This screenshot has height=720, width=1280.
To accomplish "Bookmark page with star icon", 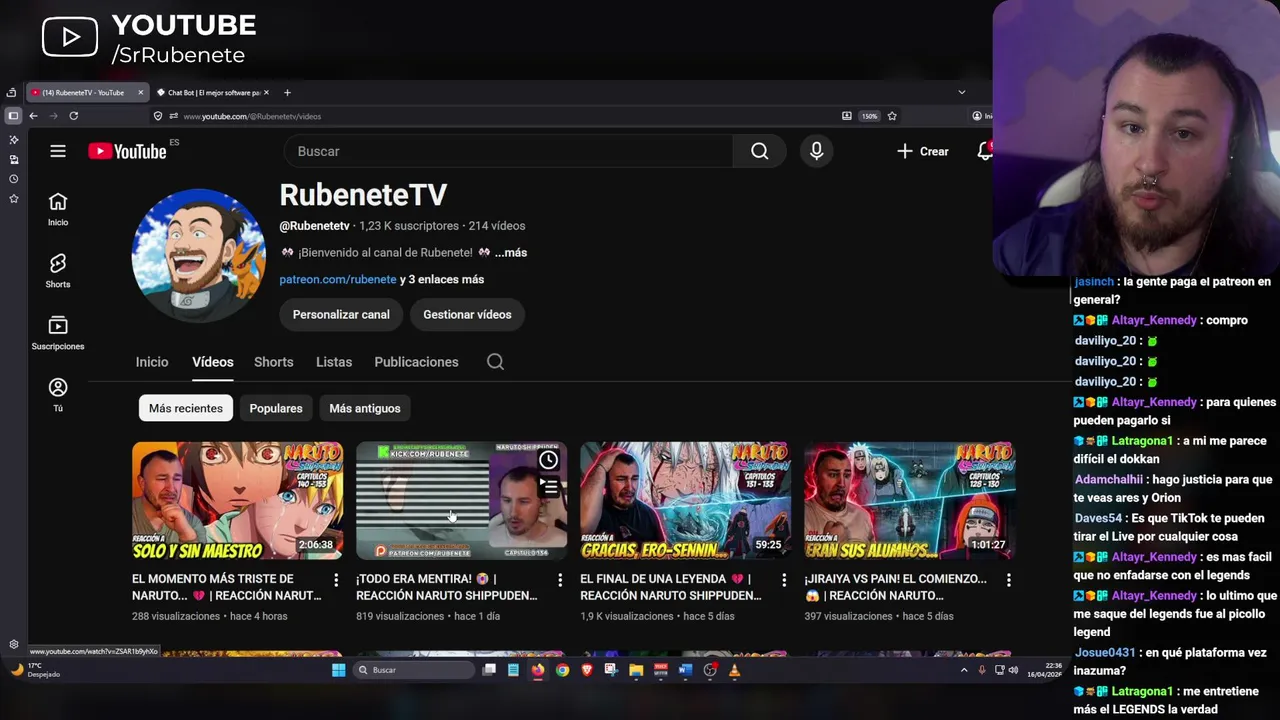I will pyautogui.click(x=892, y=116).
